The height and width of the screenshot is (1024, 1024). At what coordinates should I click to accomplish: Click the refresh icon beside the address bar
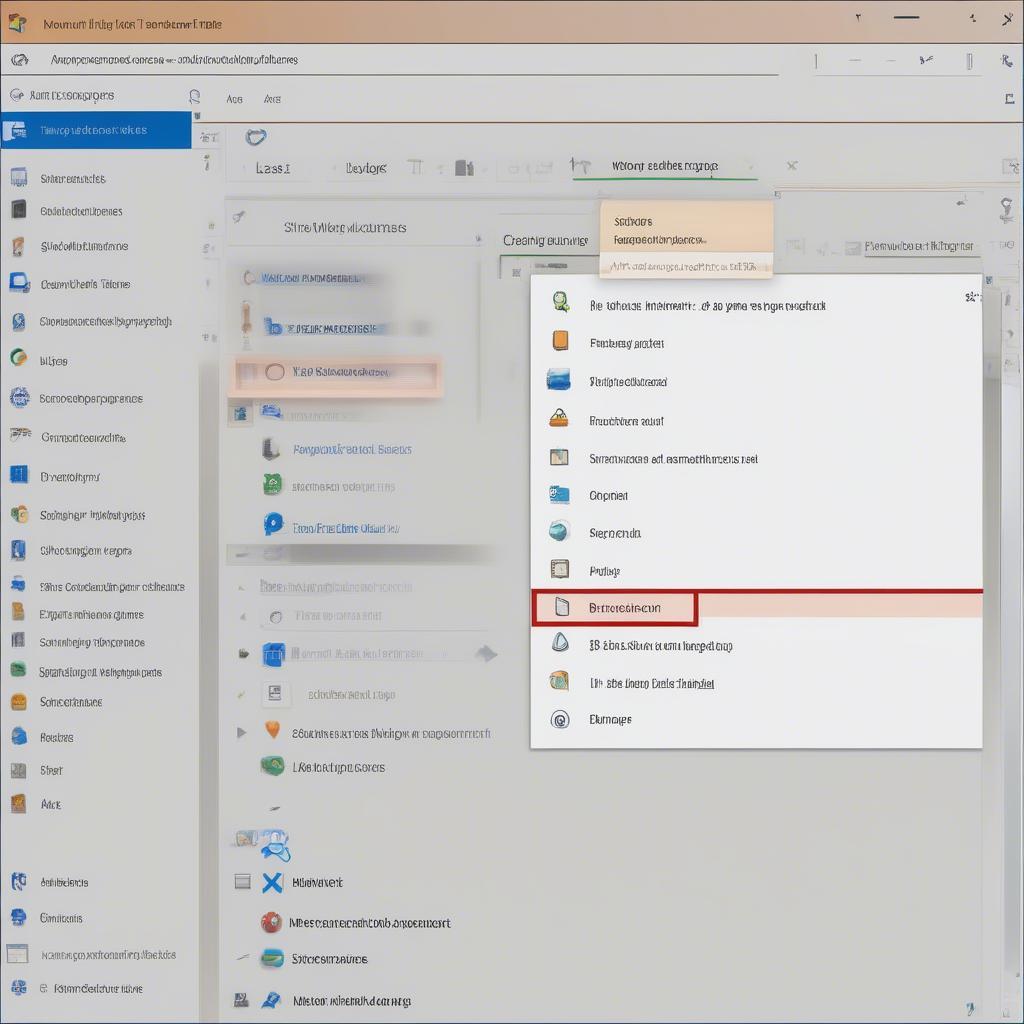click(x=20, y=60)
